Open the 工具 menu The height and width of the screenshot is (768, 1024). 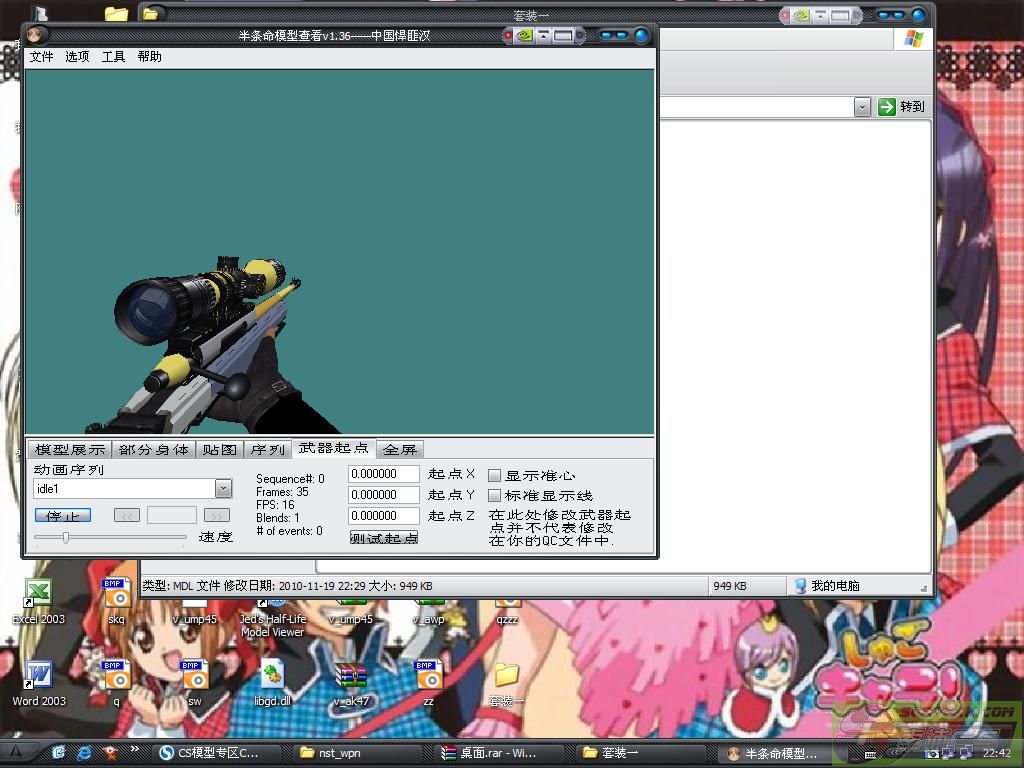[114, 57]
